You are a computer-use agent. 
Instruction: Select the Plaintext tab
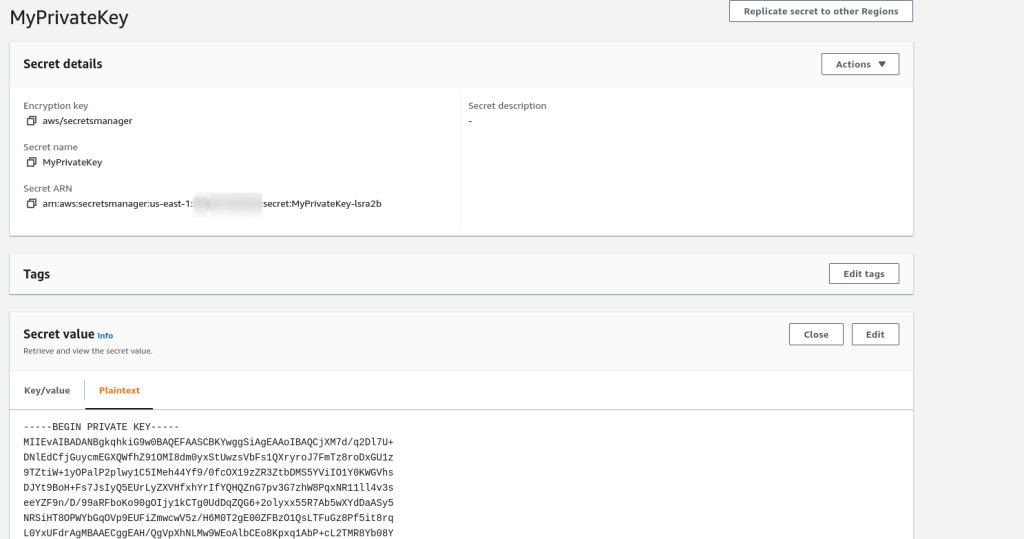click(x=120, y=390)
